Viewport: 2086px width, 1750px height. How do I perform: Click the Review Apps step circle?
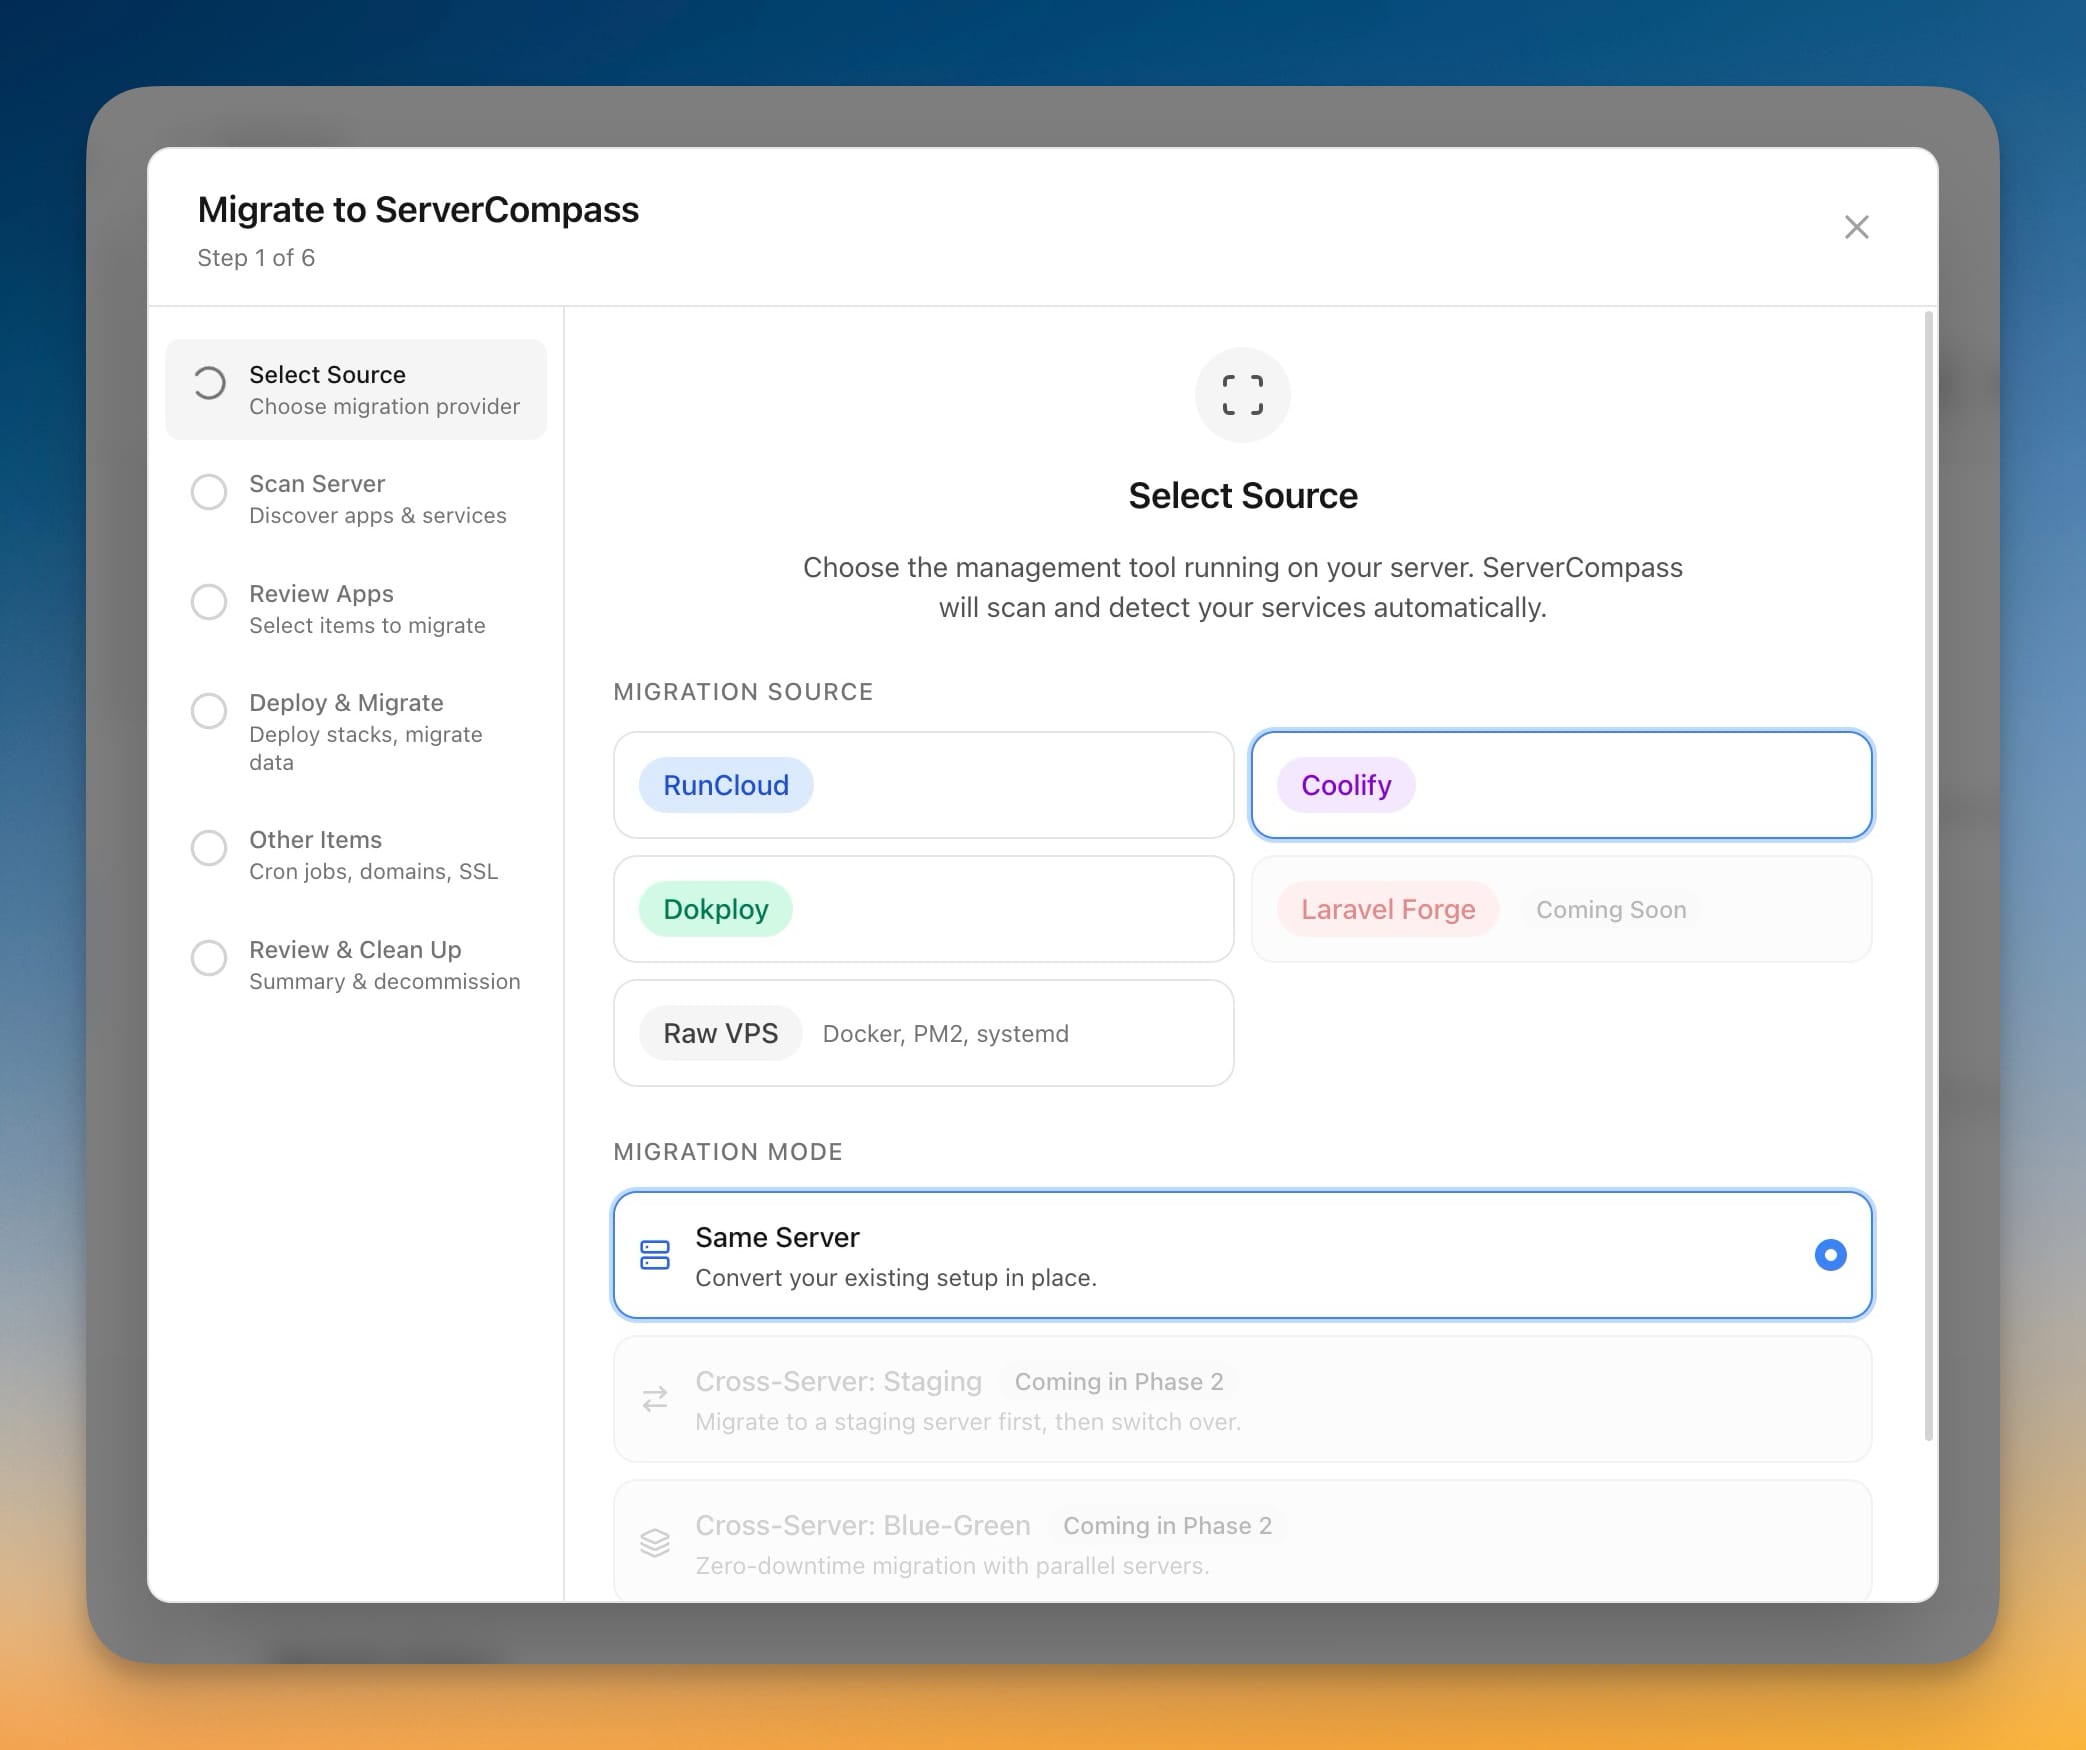pyautogui.click(x=209, y=602)
